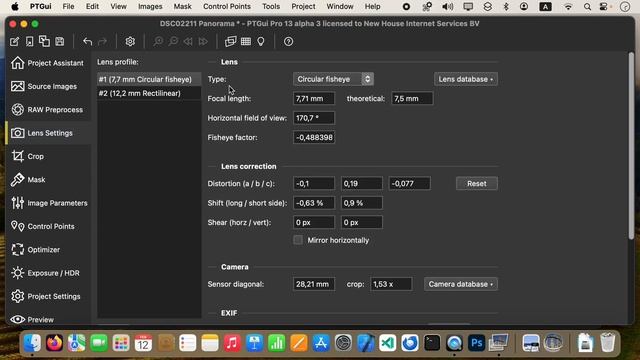Click the previous image double-arrow icon
Image resolution: width=640 pixels, height=360 pixels.
pos(188,41)
